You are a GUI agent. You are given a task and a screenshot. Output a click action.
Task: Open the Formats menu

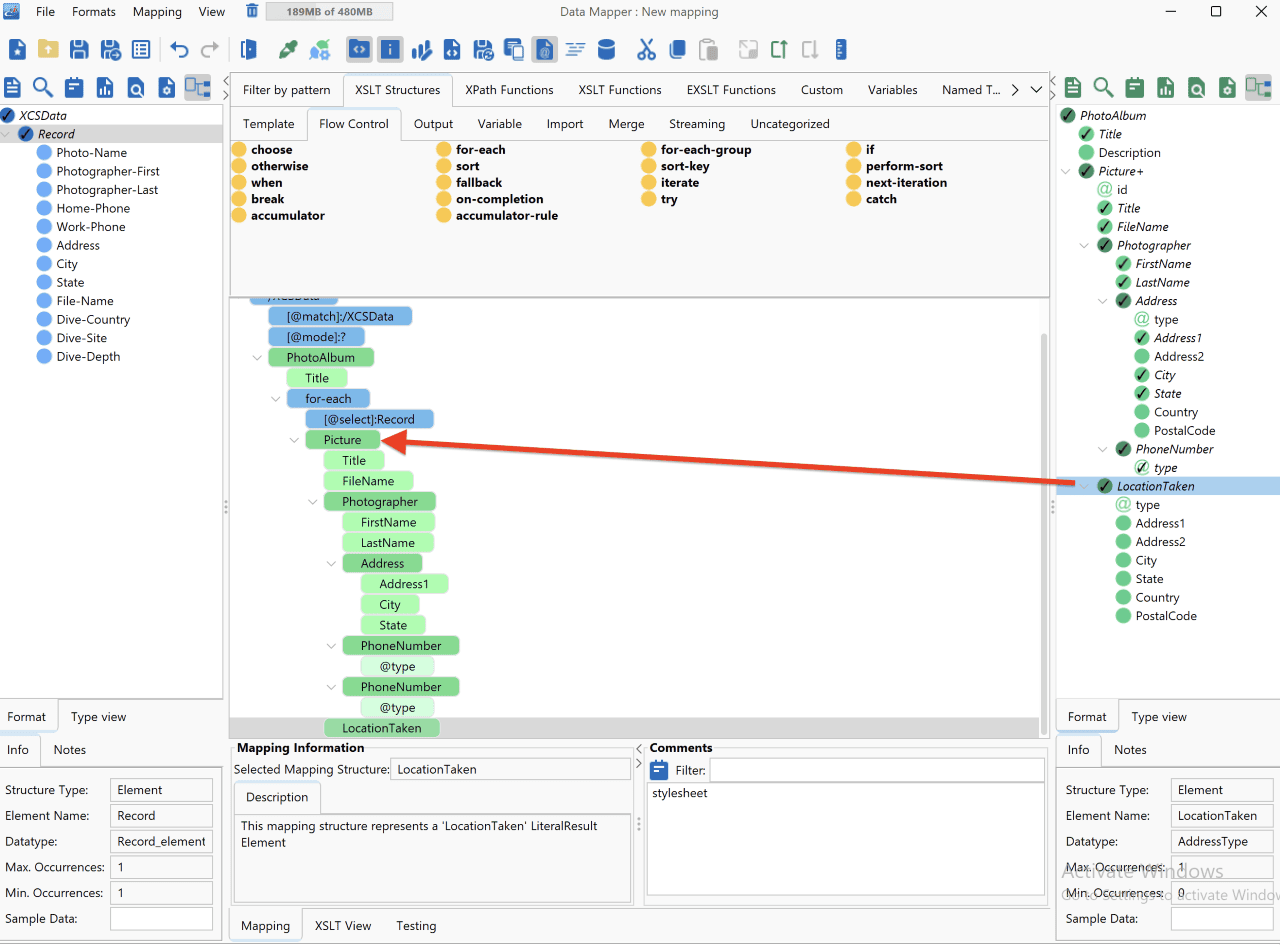click(94, 12)
